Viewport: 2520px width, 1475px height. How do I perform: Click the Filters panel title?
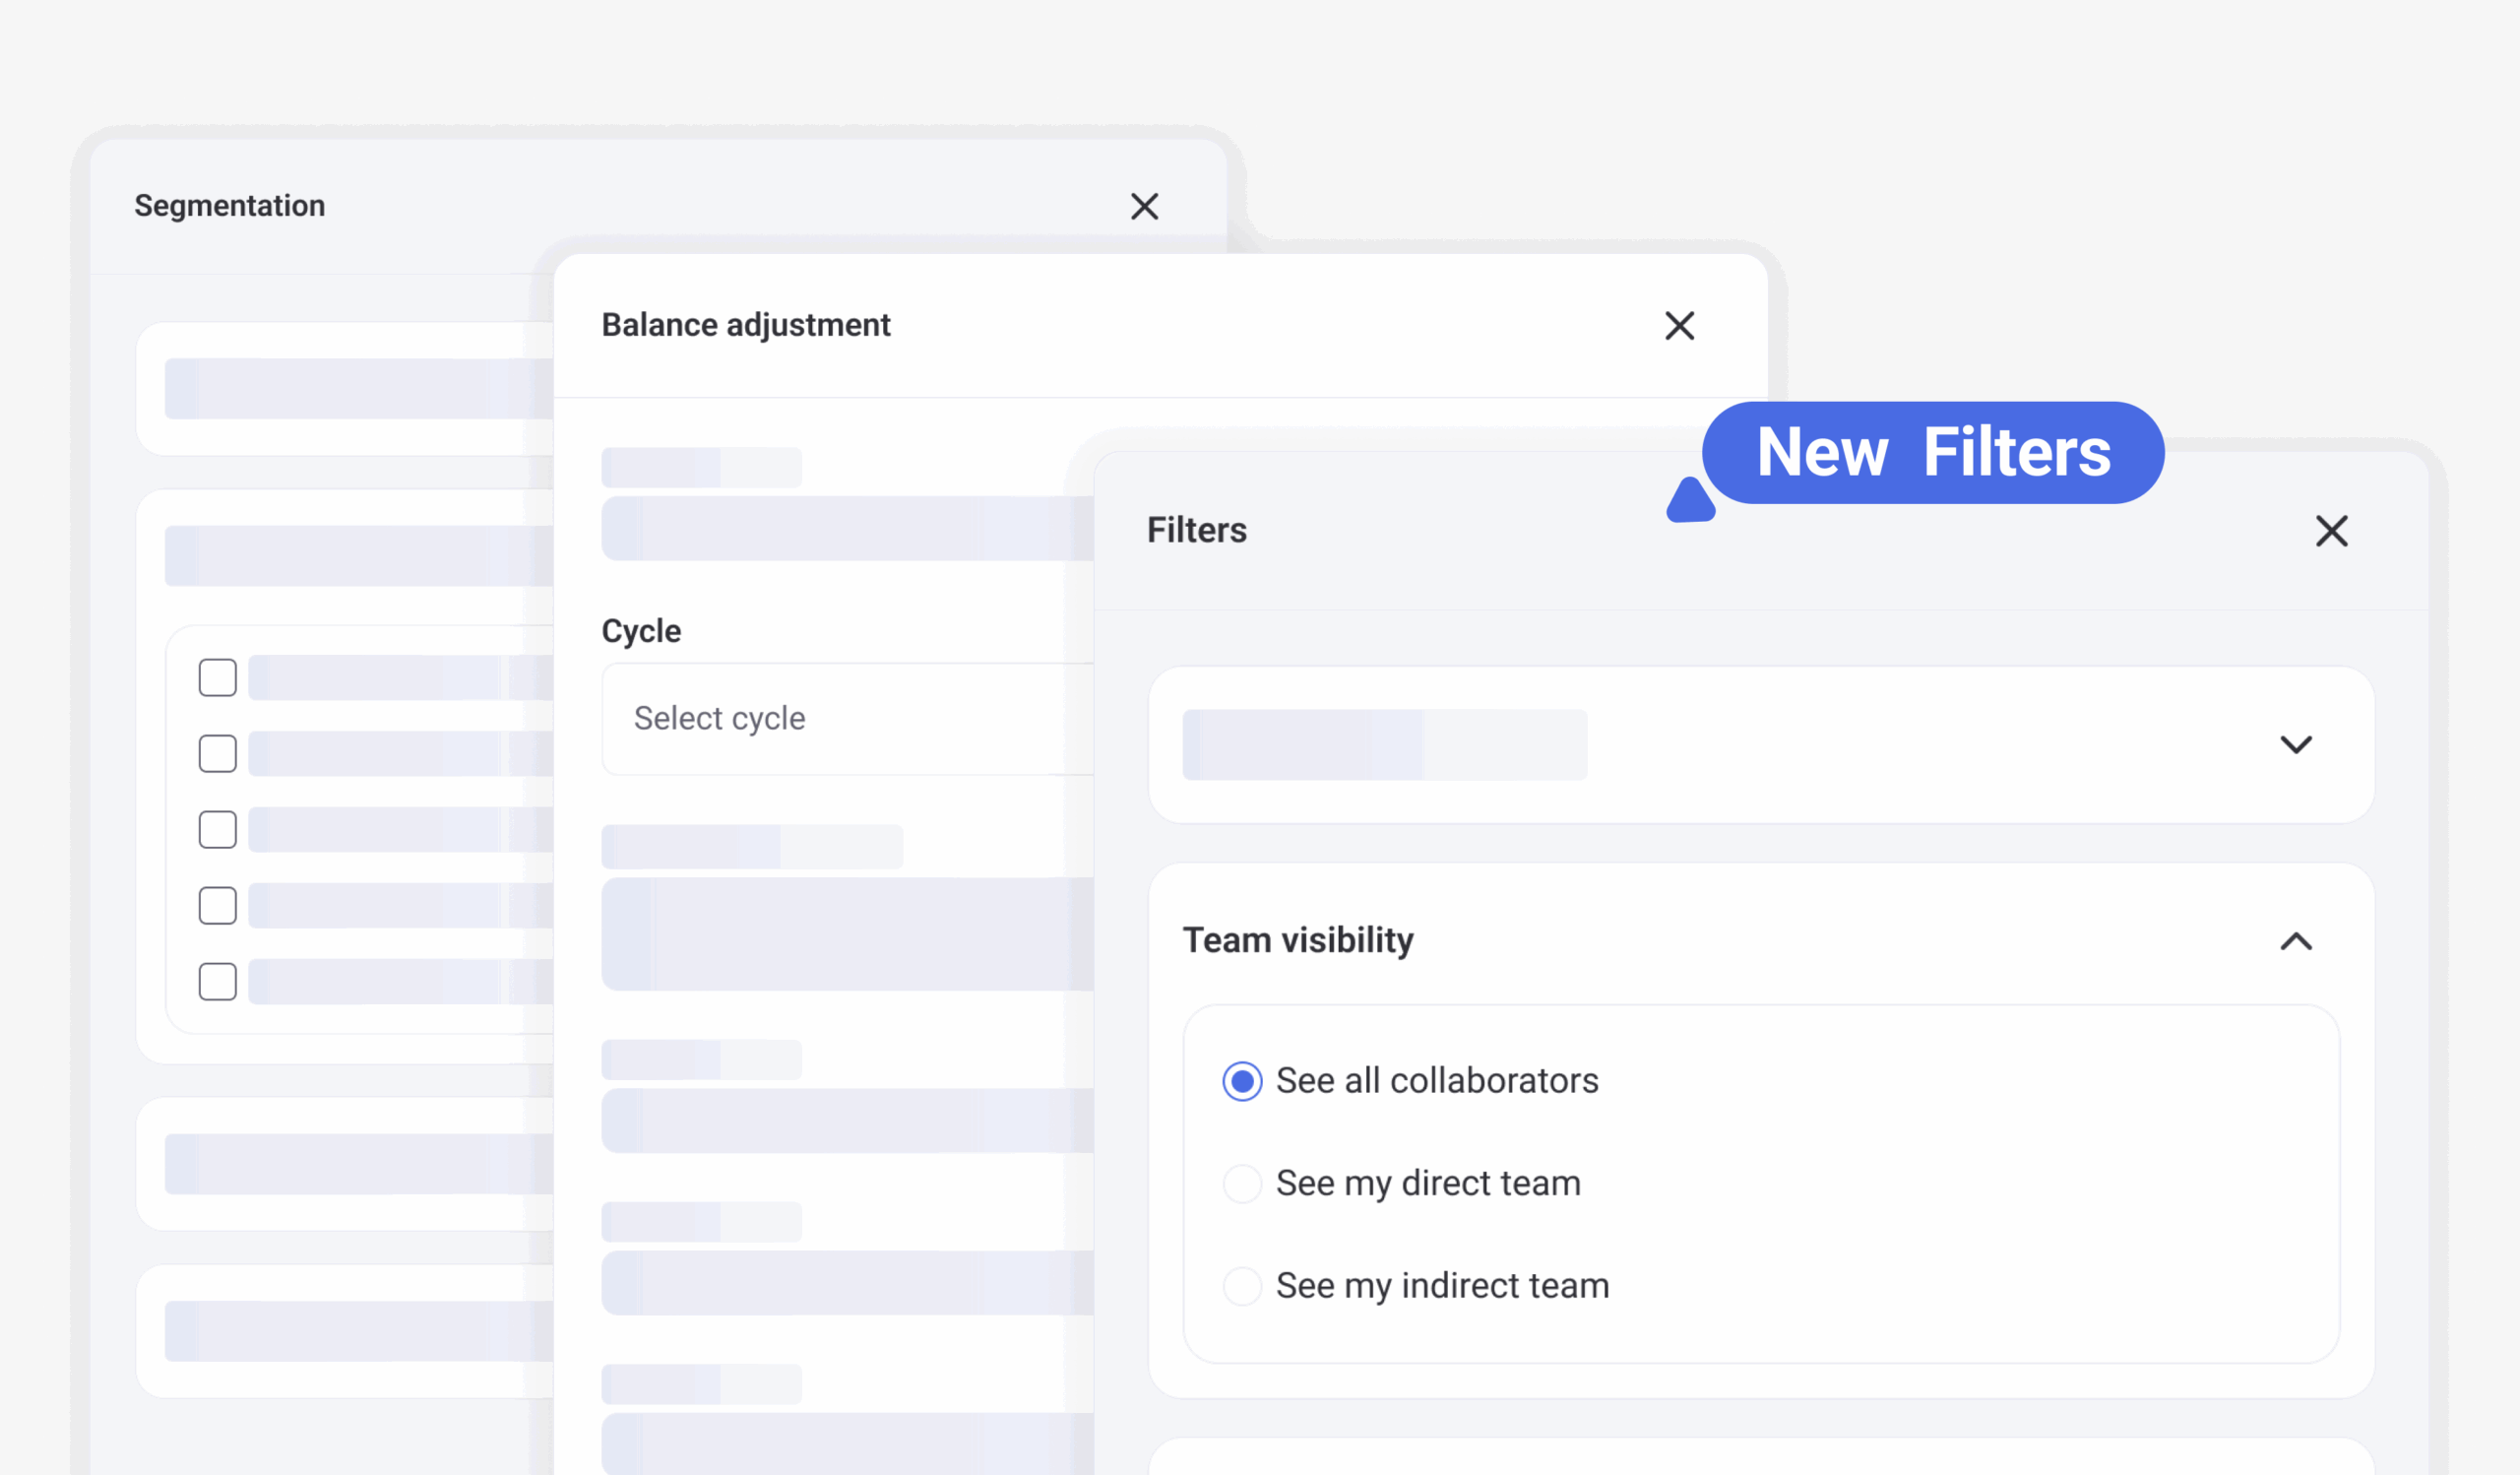click(x=1196, y=531)
